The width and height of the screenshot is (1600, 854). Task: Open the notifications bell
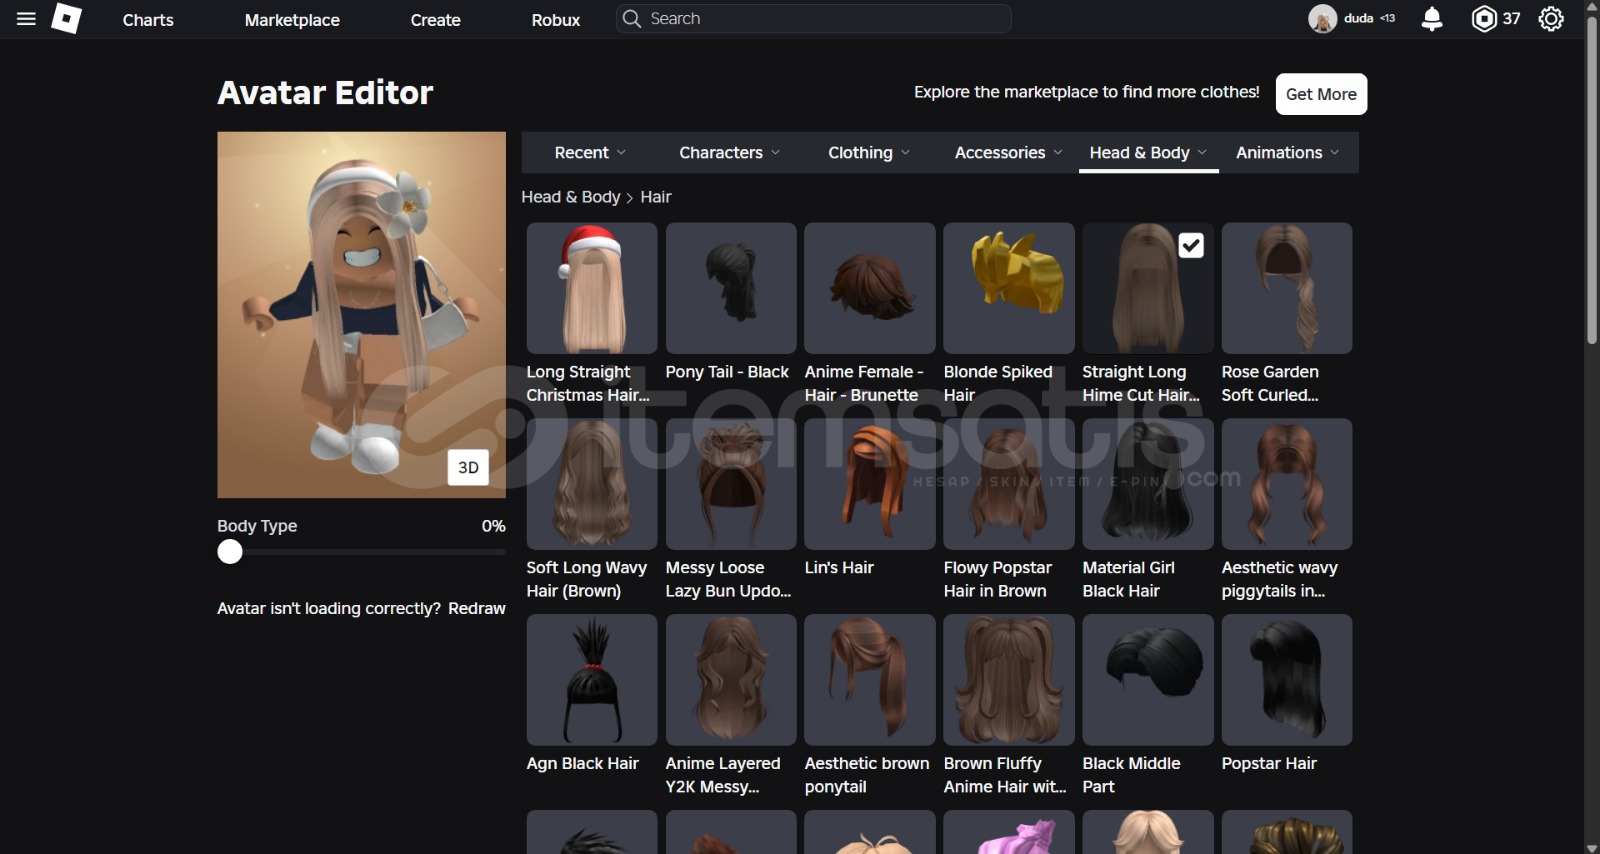[x=1432, y=19]
